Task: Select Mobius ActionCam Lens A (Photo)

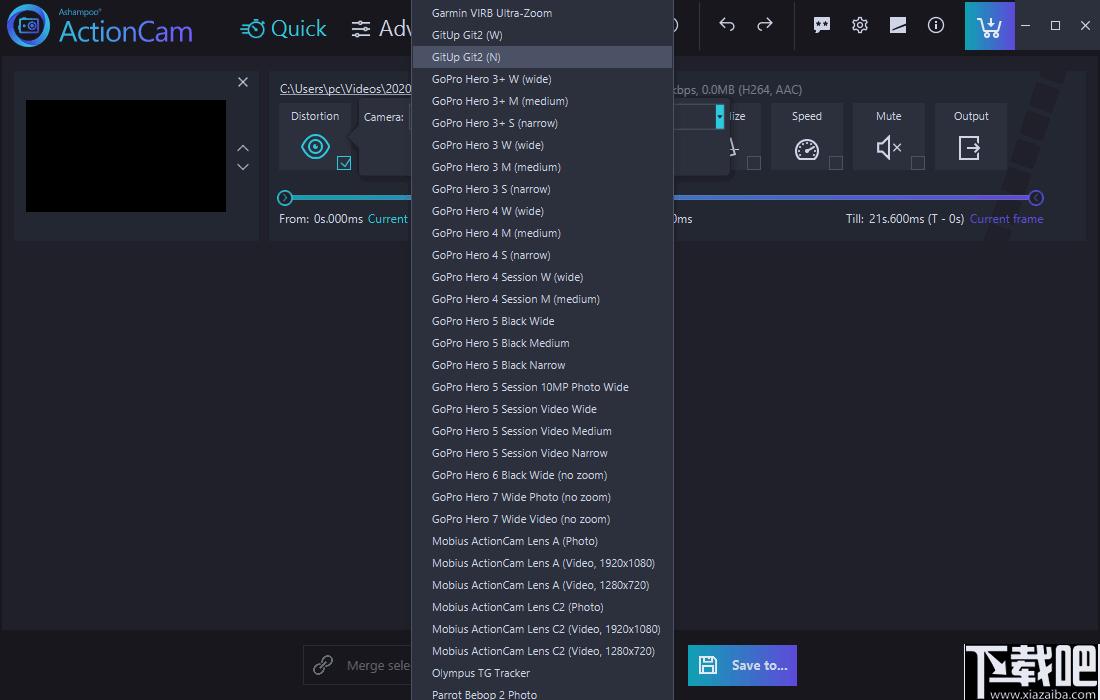Action: tap(542, 541)
